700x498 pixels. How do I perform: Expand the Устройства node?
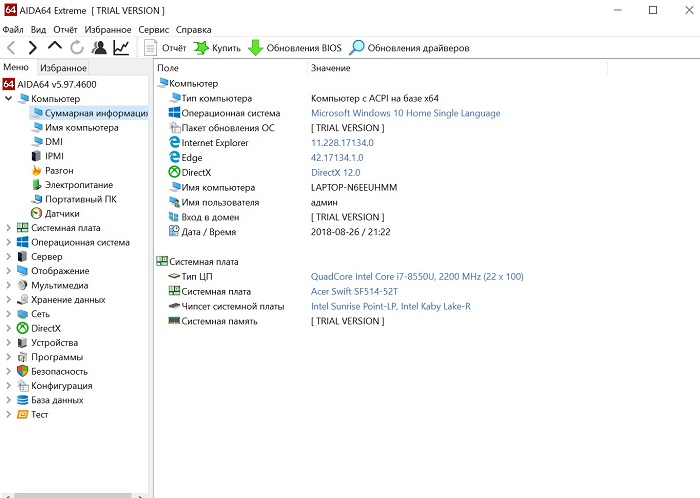8,342
